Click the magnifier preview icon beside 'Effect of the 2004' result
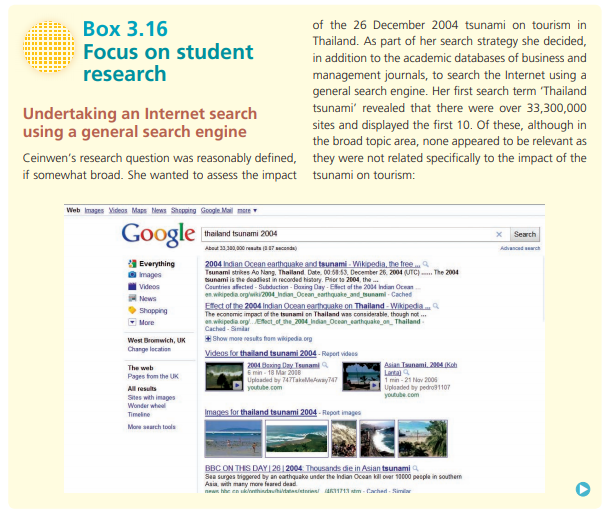This screenshot has height=509, width=603. click(436, 306)
